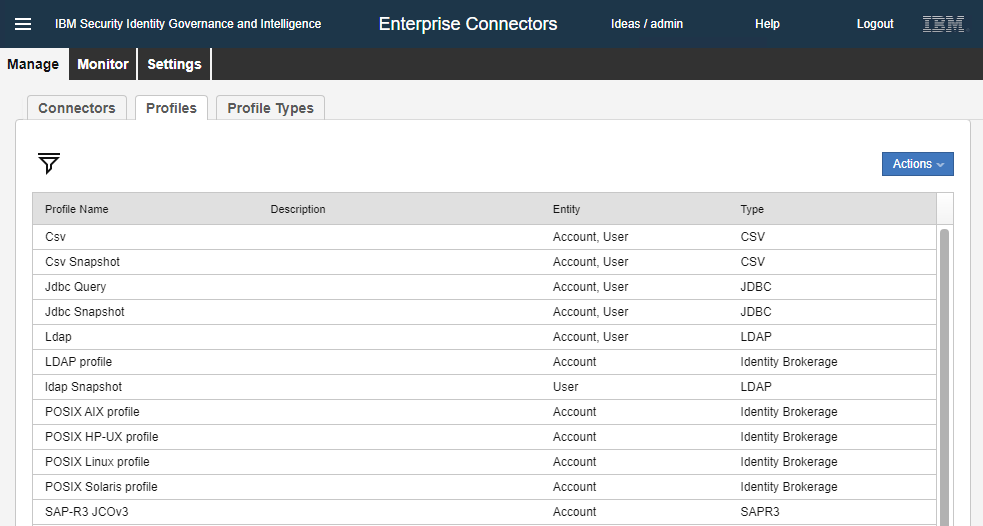
Task: Open the Ideas / admin user menu
Action: point(647,24)
